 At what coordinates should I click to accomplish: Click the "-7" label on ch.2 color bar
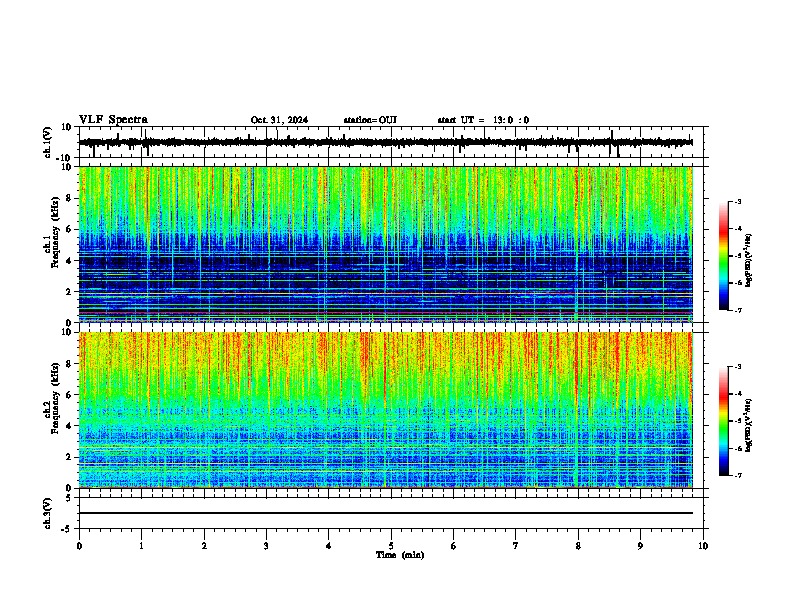pyautogui.click(x=737, y=475)
